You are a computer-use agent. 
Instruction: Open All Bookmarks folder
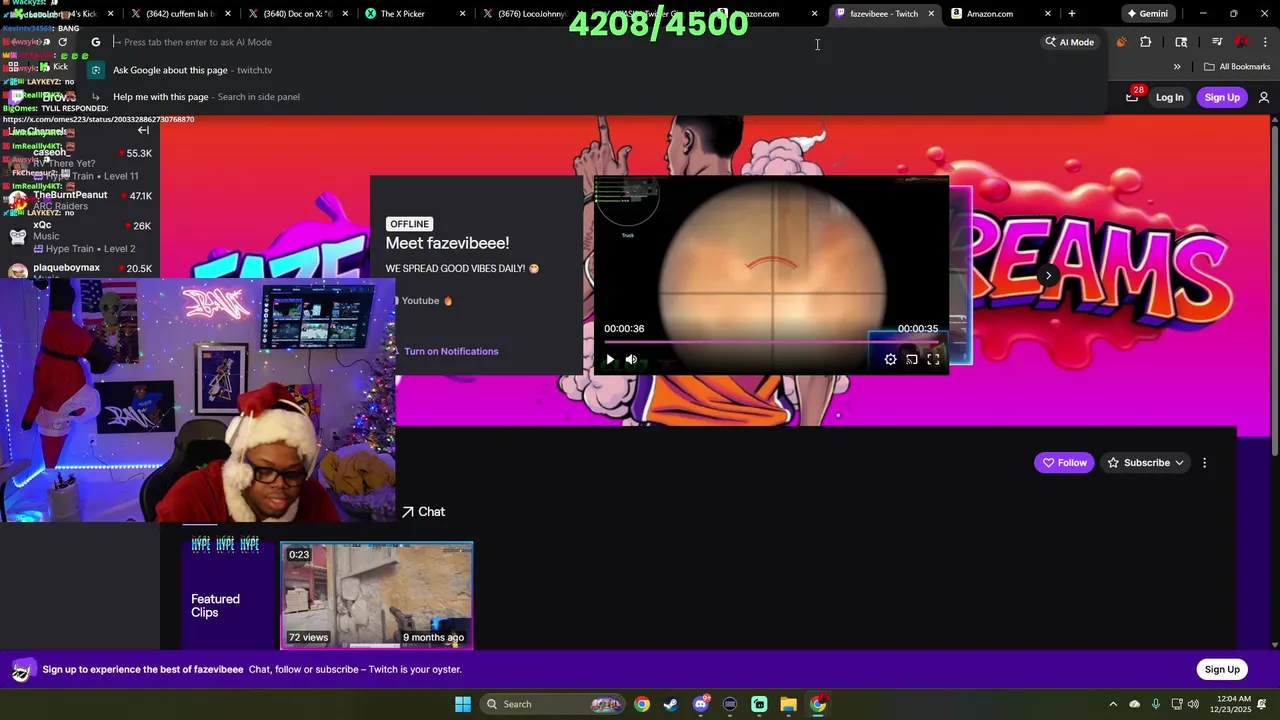(x=1237, y=67)
